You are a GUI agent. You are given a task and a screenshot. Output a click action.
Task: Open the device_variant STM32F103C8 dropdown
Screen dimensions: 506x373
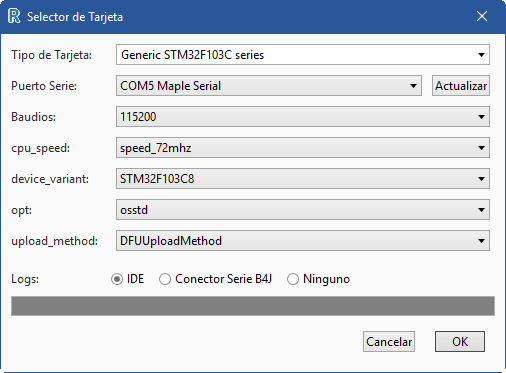pyautogui.click(x=303, y=179)
